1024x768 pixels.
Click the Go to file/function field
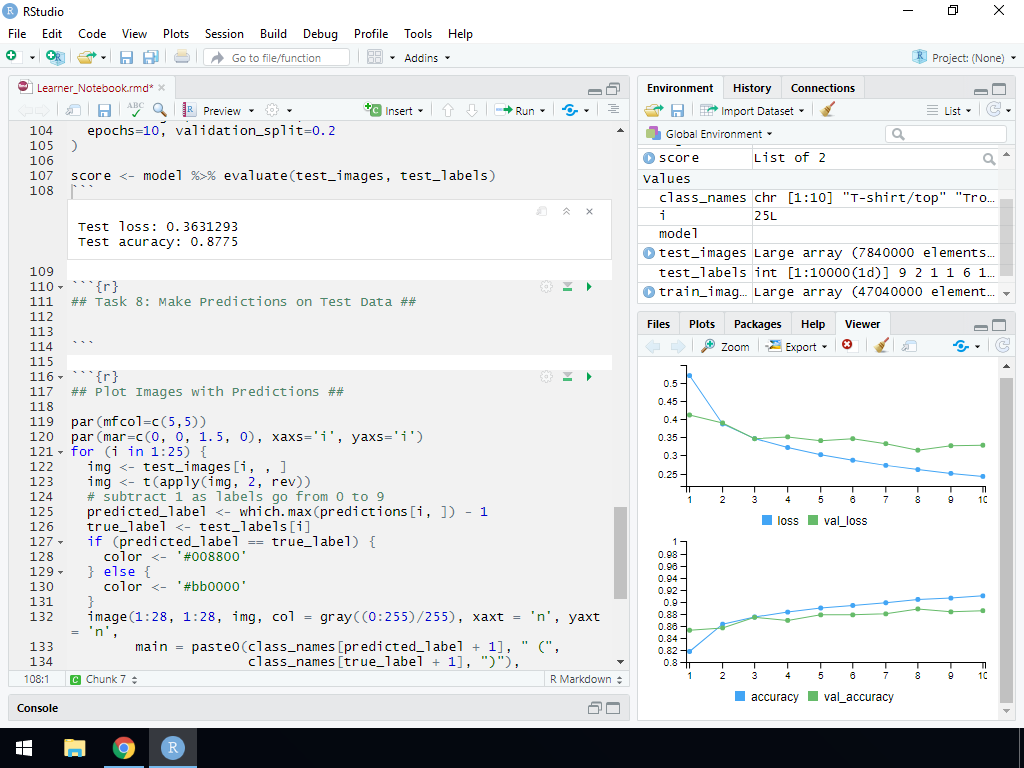pyautogui.click(x=276, y=57)
